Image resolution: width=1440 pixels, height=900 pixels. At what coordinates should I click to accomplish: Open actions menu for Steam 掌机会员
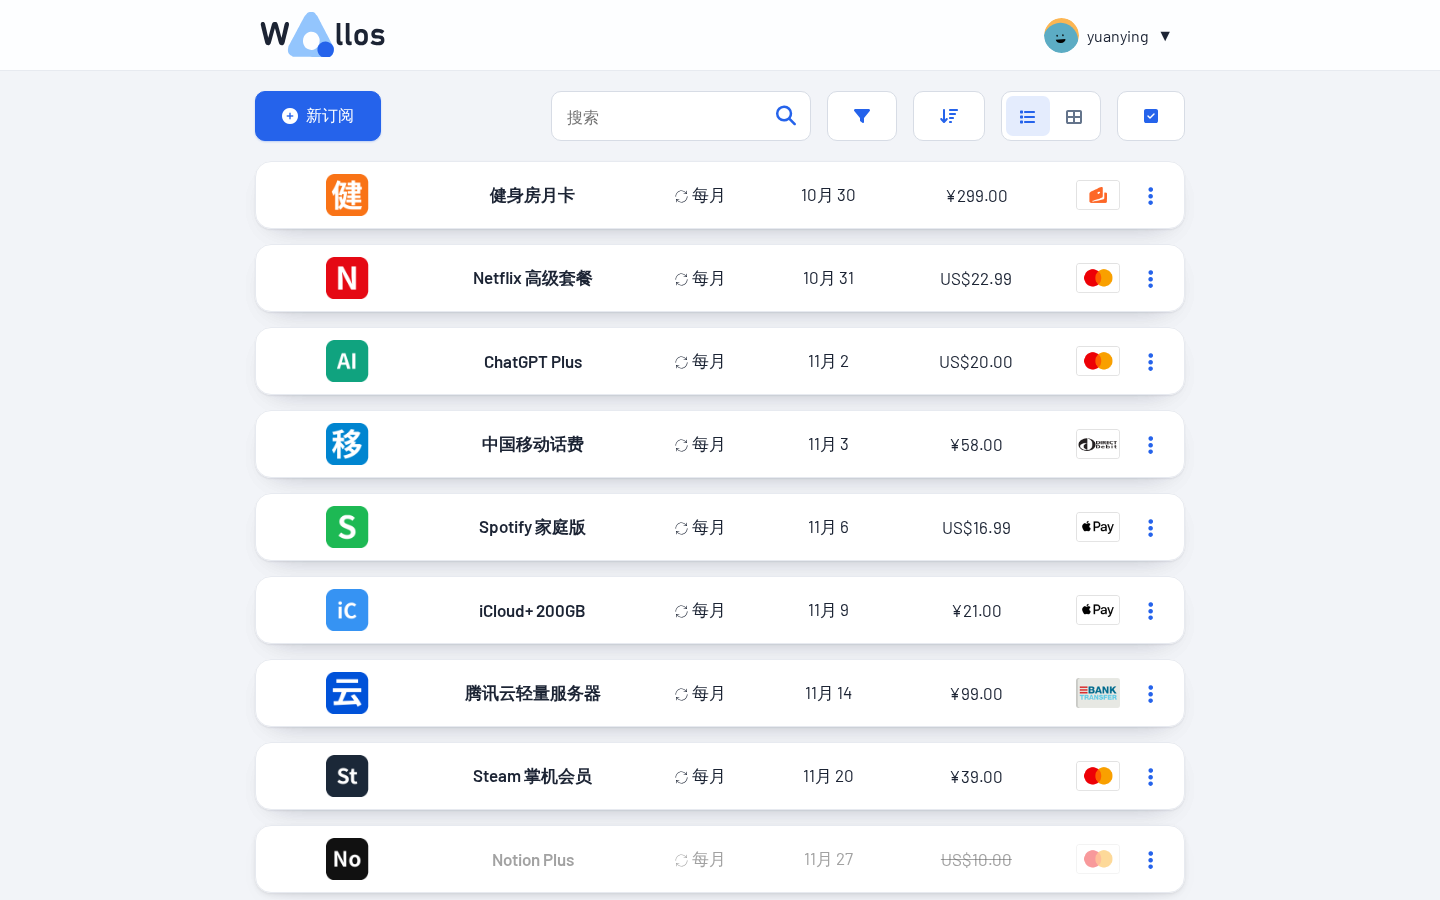[1151, 777]
